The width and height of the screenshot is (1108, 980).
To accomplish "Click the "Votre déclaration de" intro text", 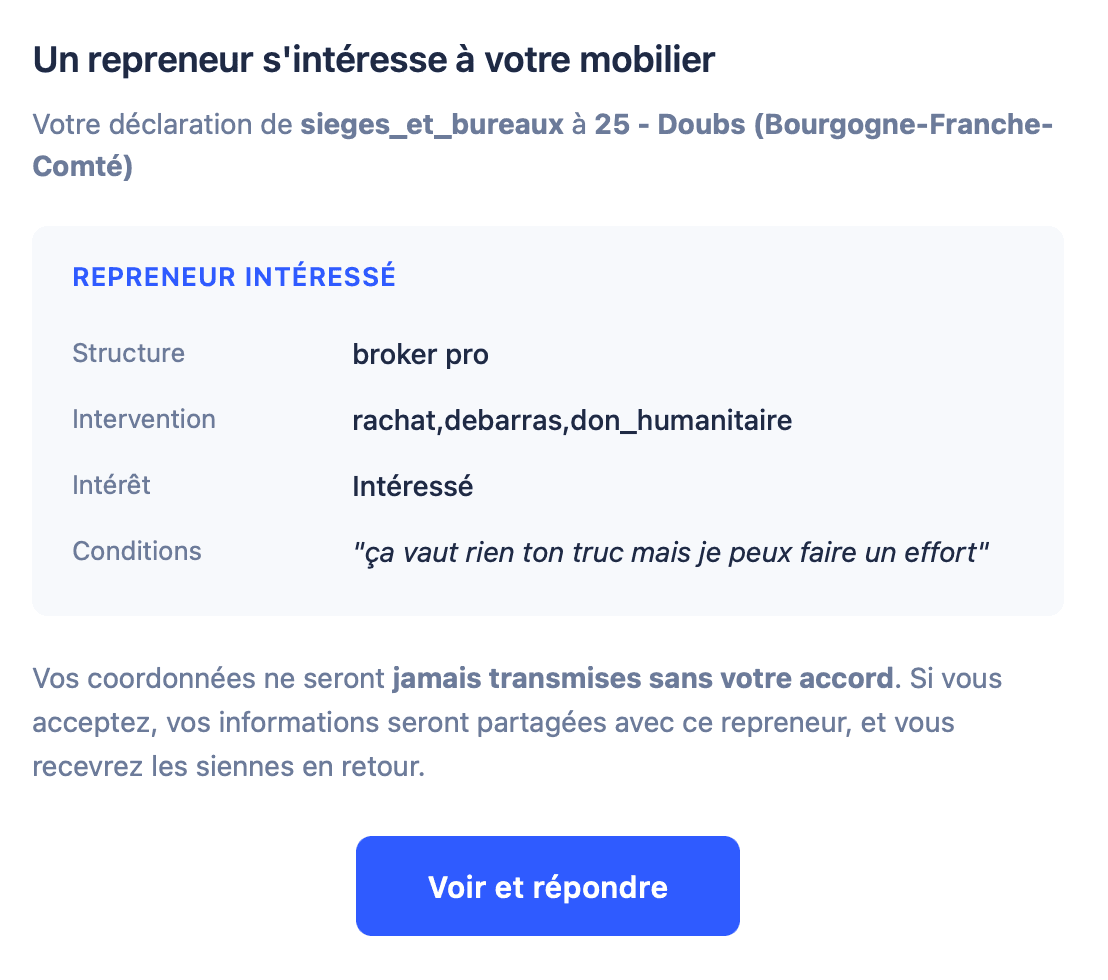I will 161,127.
